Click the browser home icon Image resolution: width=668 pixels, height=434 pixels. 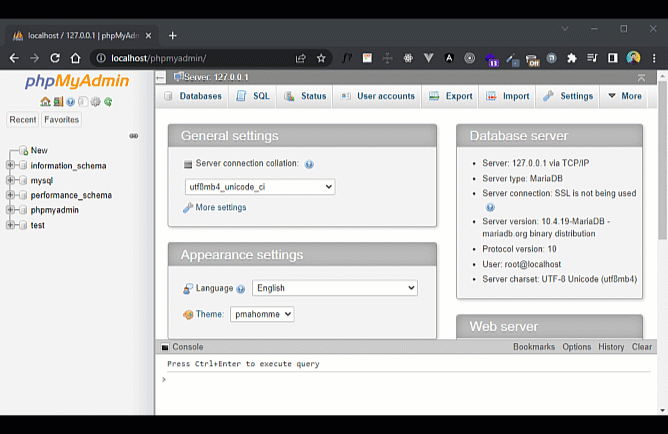[x=75, y=58]
